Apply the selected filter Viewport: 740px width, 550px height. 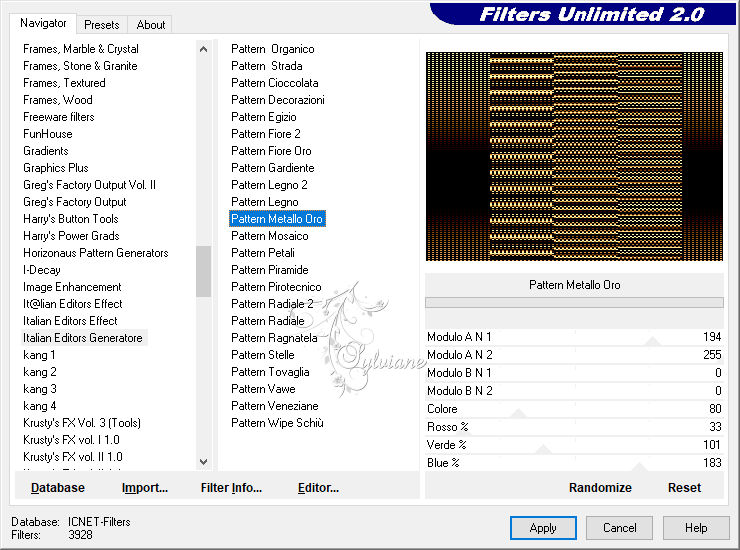(543, 528)
